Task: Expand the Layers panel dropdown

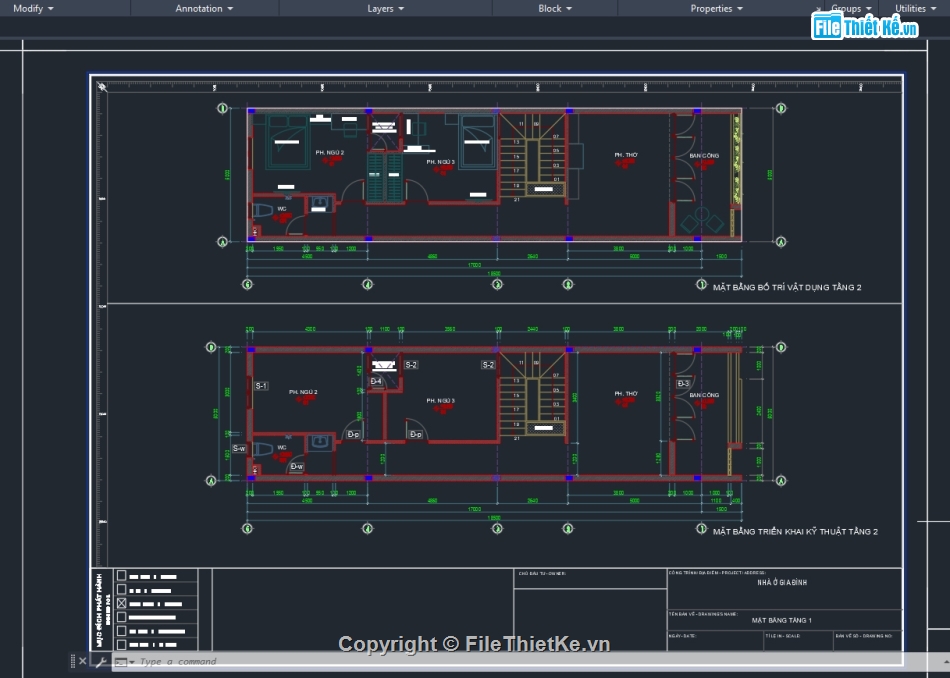Action: point(386,8)
